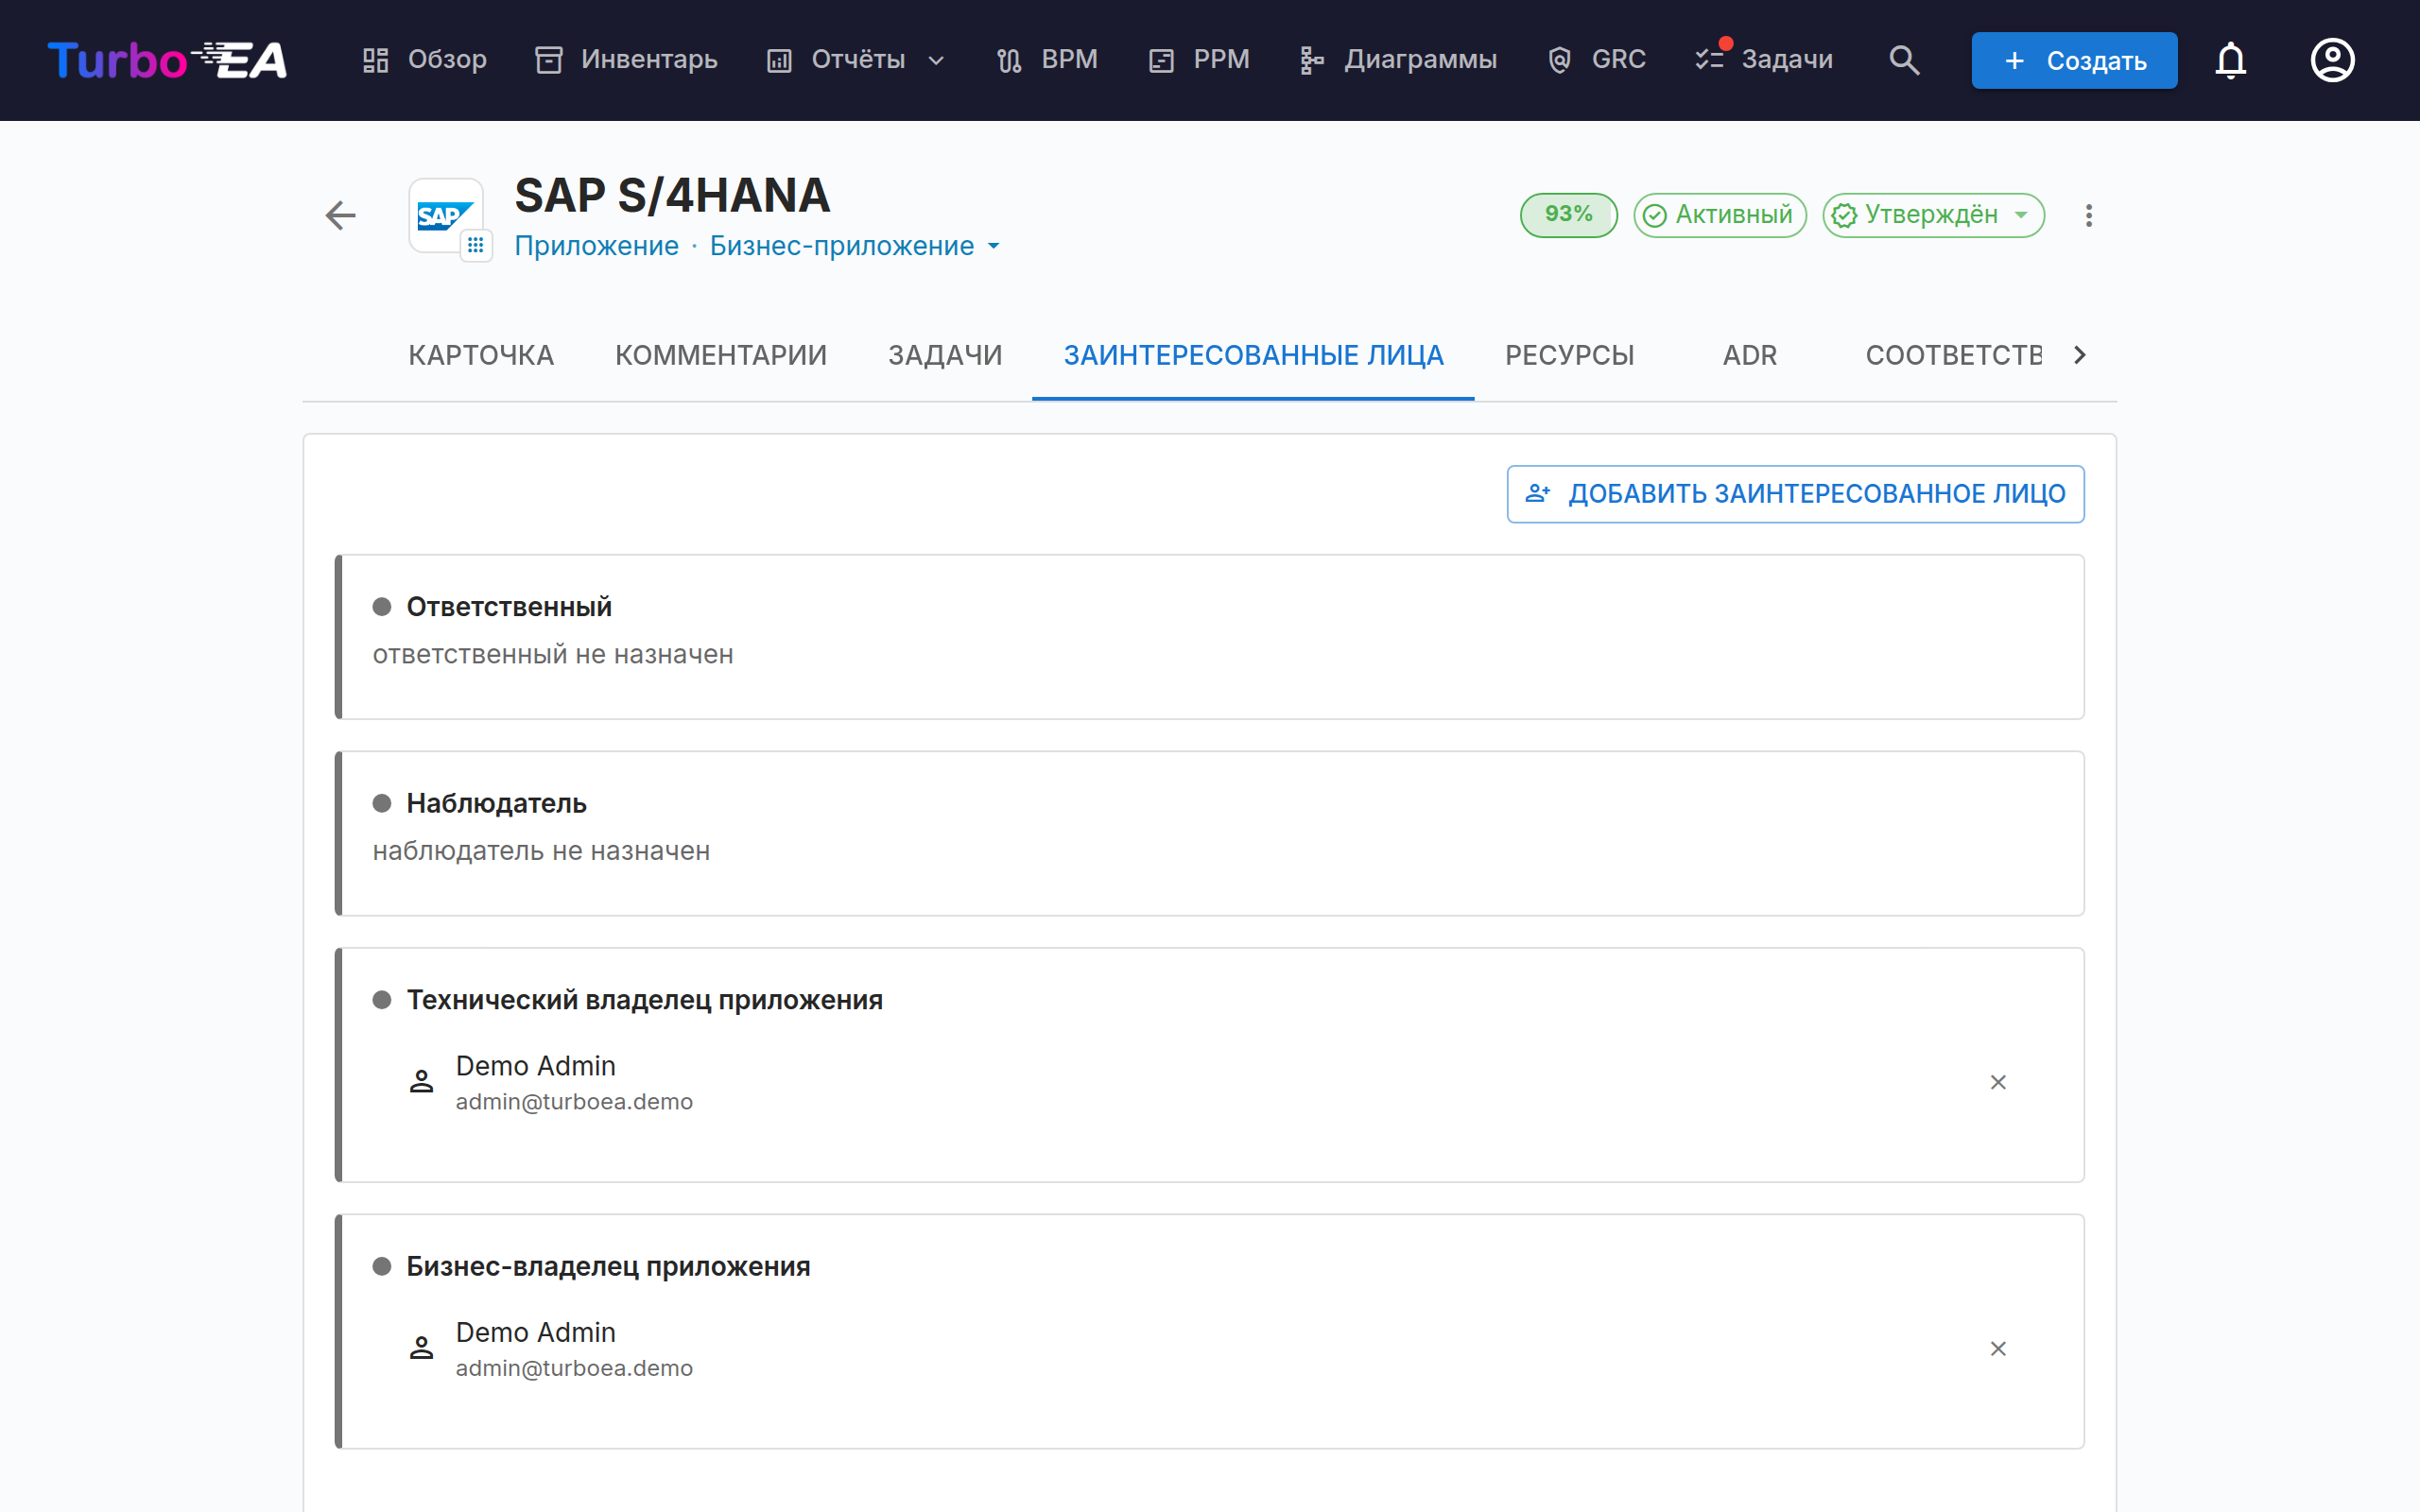The height and width of the screenshot is (1512, 2420).
Task: Open the Обзор dashboard menu item
Action: click(424, 60)
